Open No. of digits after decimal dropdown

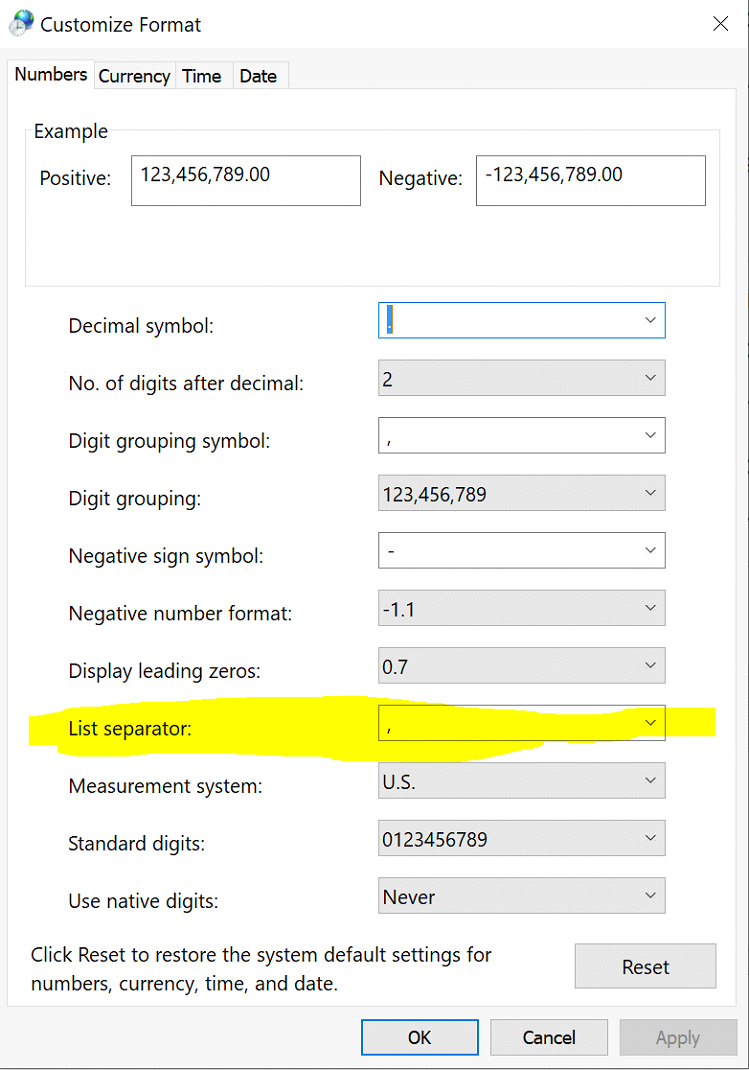pyautogui.click(x=650, y=378)
